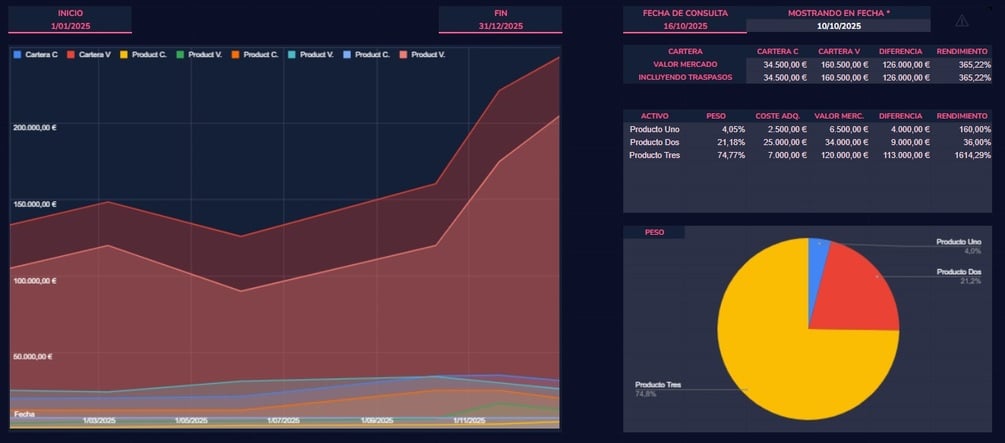The height and width of the screenshot is (443, 1005).
Task: Click the 4.000,00 € difference cell
Action: tap(909, 129)
